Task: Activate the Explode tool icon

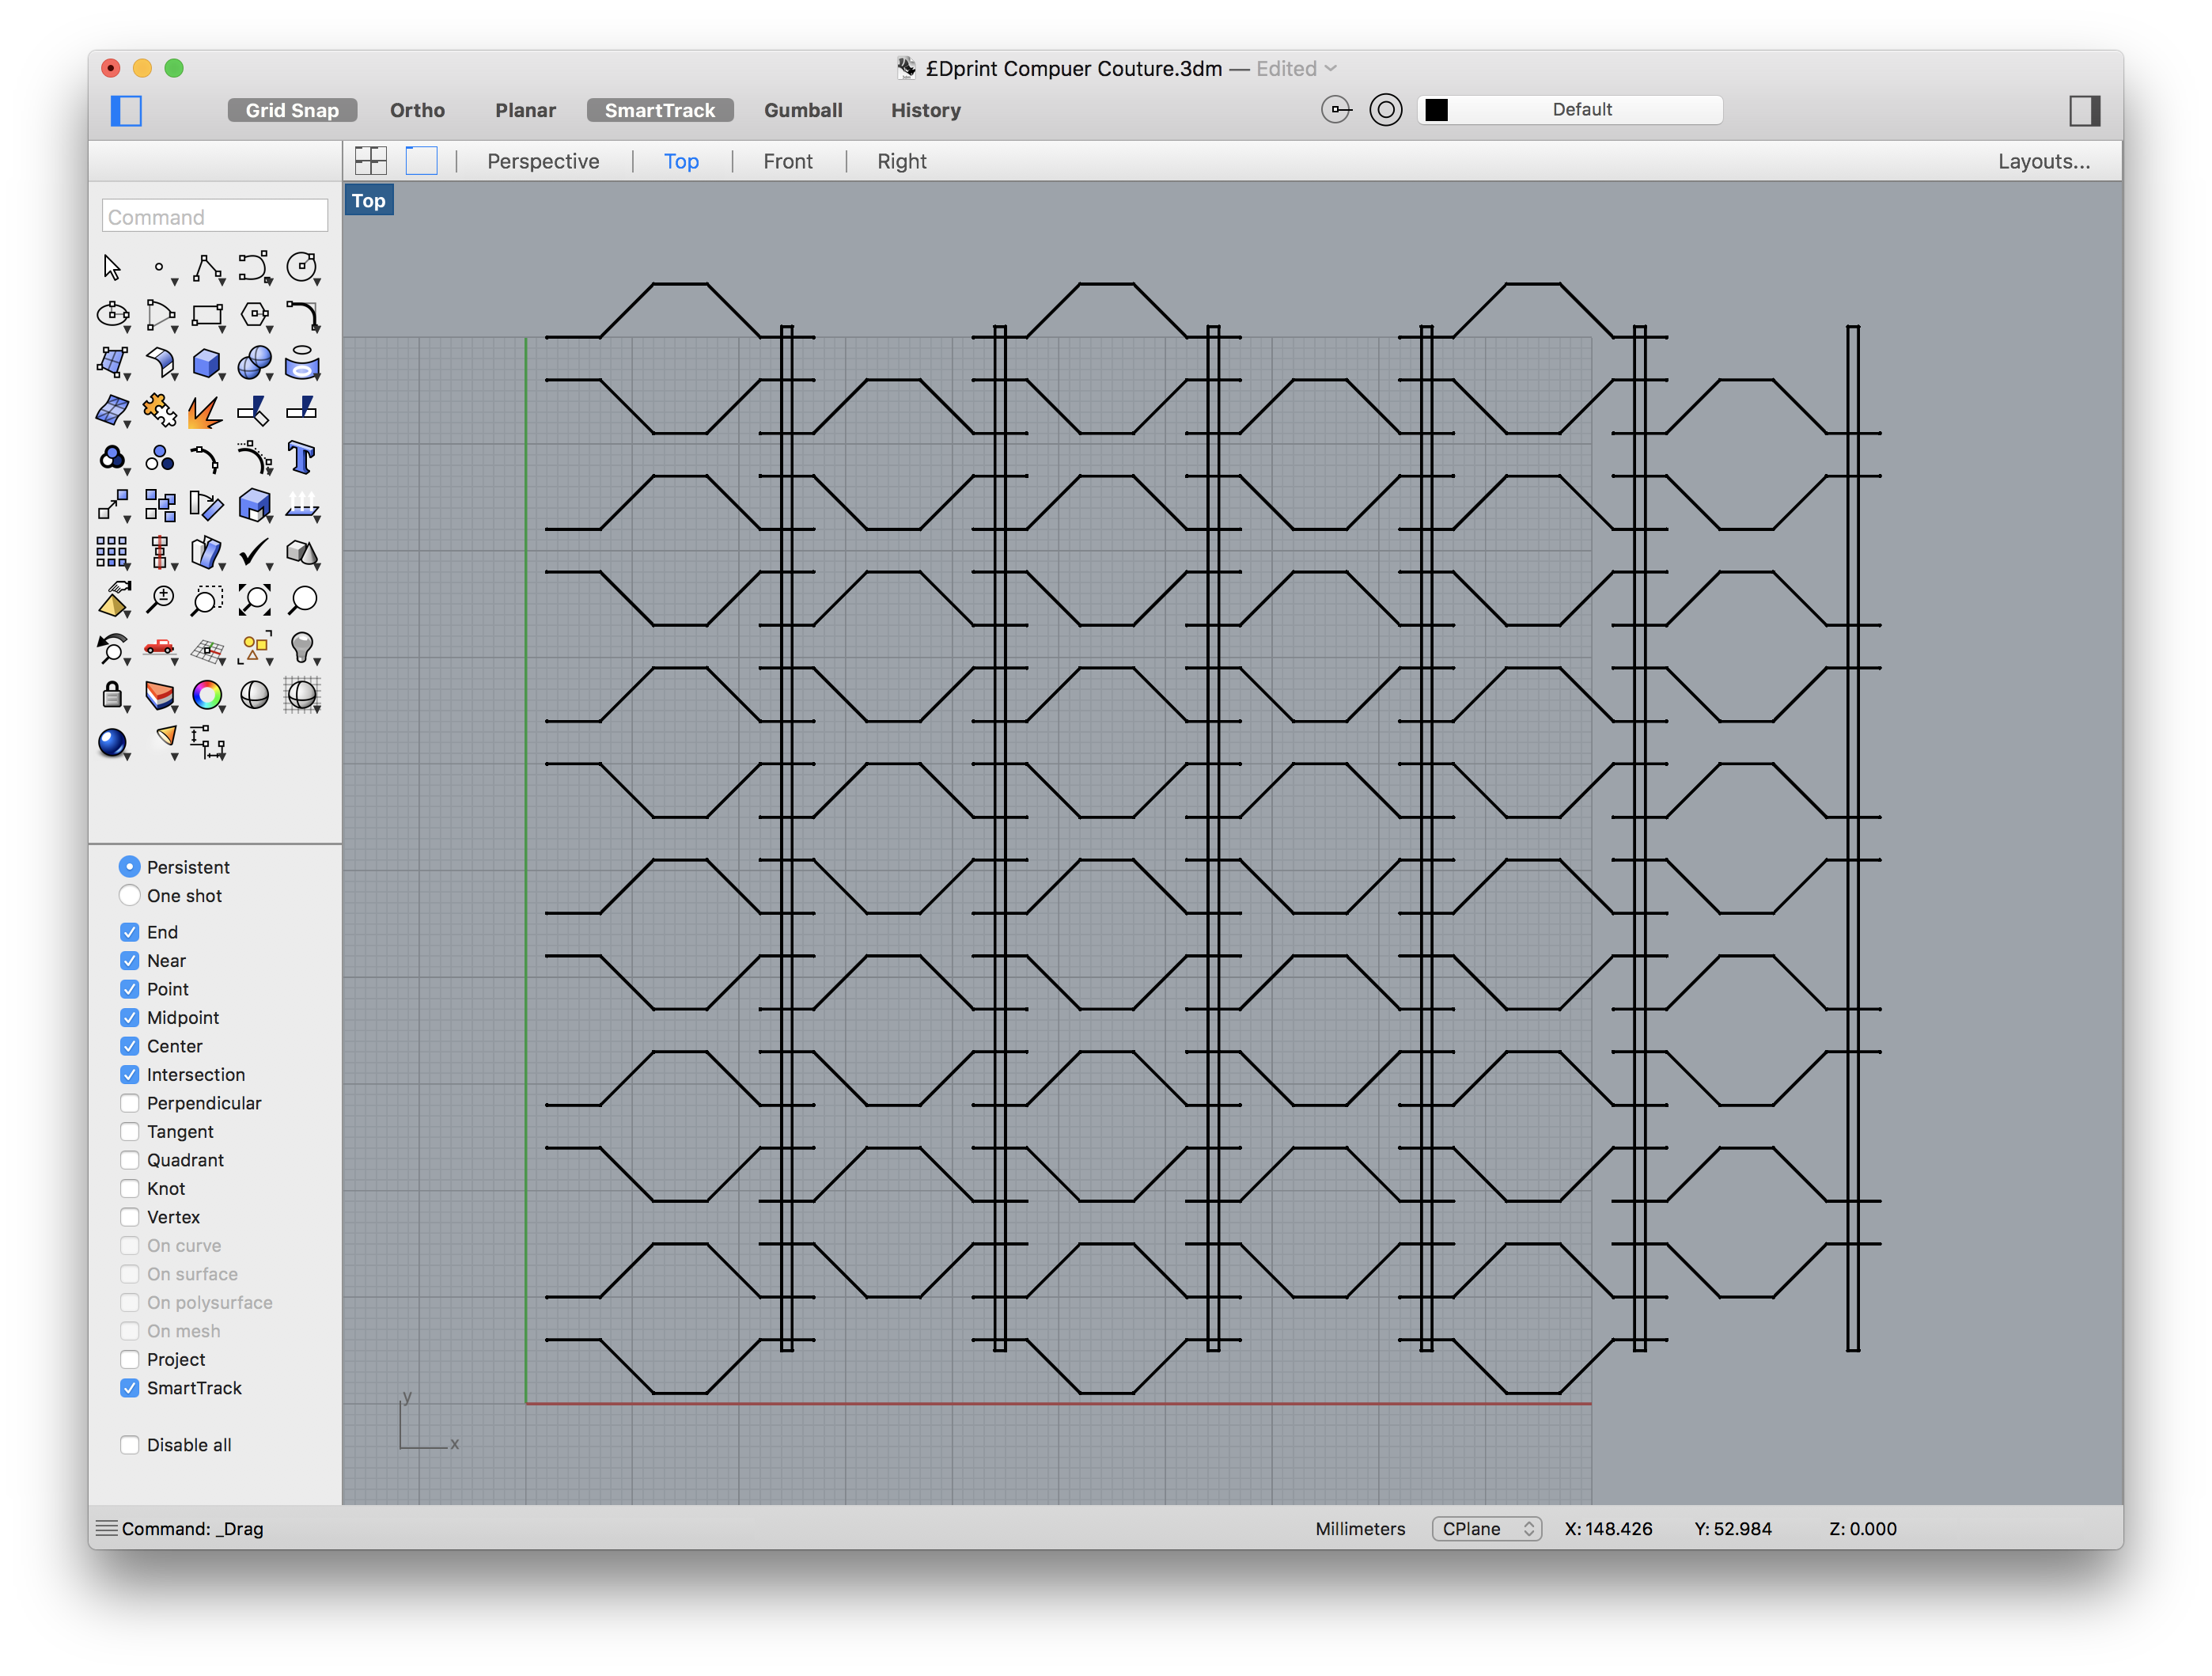Action: pos(205,411)
